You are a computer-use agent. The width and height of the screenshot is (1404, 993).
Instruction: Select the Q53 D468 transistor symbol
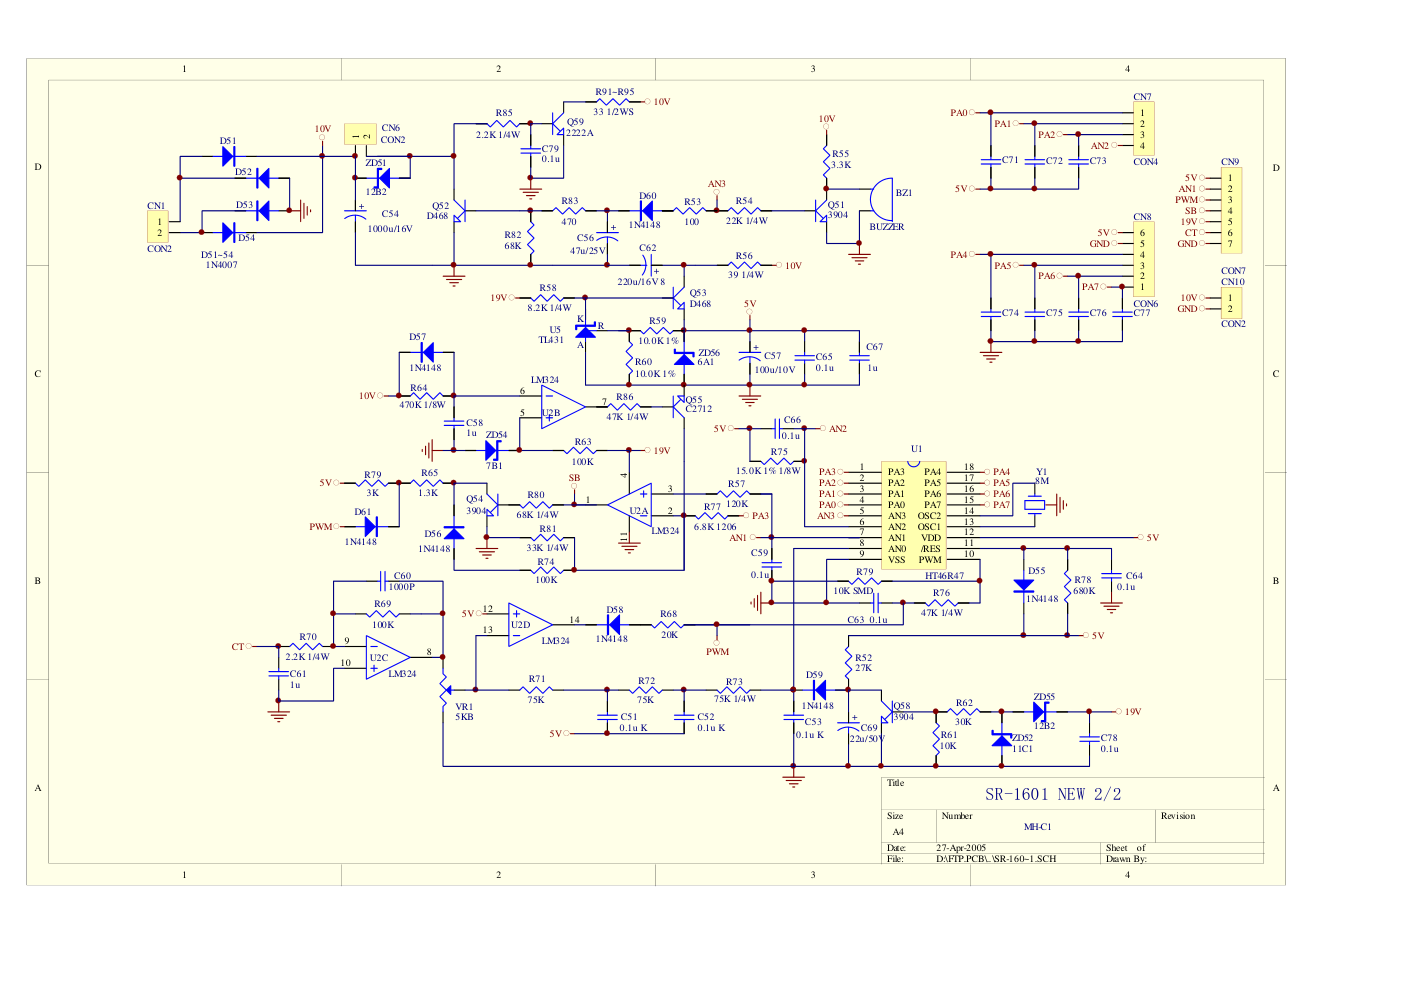coord(680,298)
